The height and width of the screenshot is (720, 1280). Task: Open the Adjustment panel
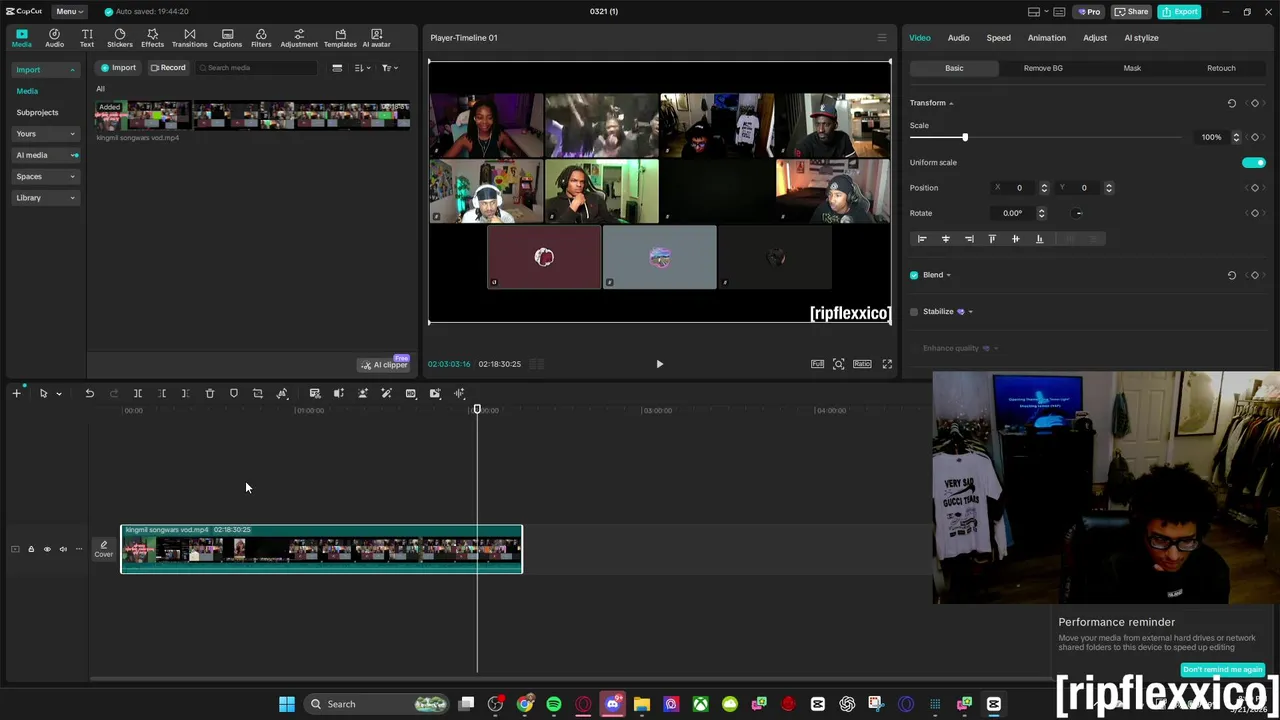coord(299,38)
